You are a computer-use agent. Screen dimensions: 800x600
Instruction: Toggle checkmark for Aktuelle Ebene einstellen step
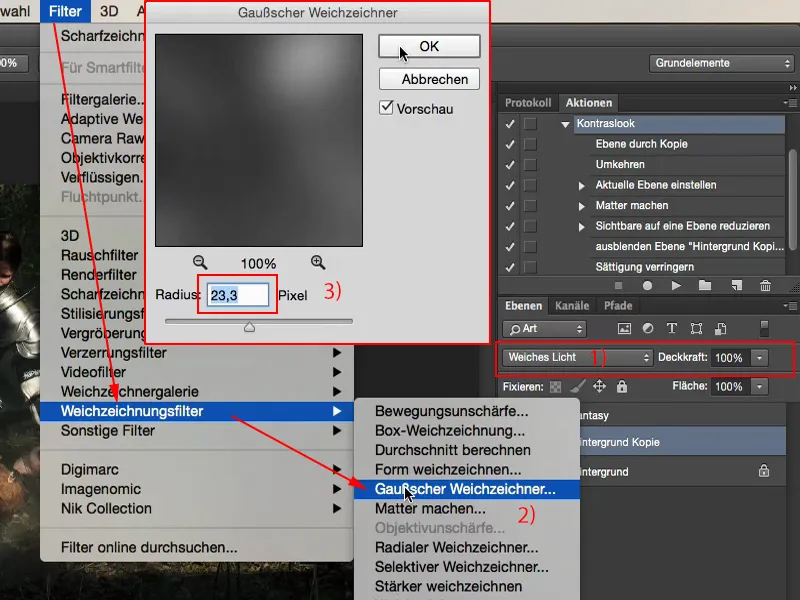pyautogui.click(x=510, y=185)
